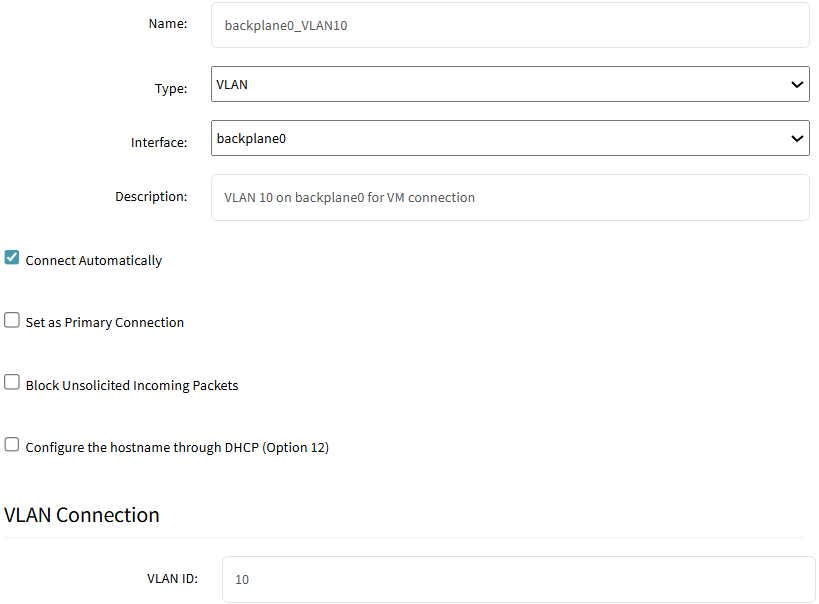Enable Set as Primary Connection
819x604 pixels.
pos(11,320)
